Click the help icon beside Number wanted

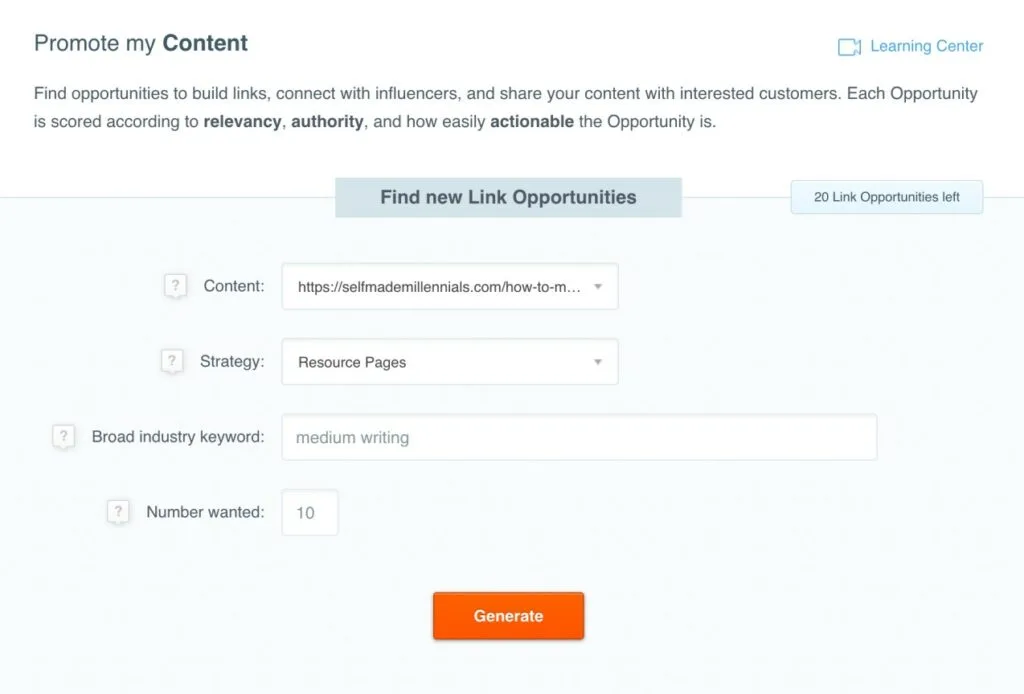coord(118,511)
